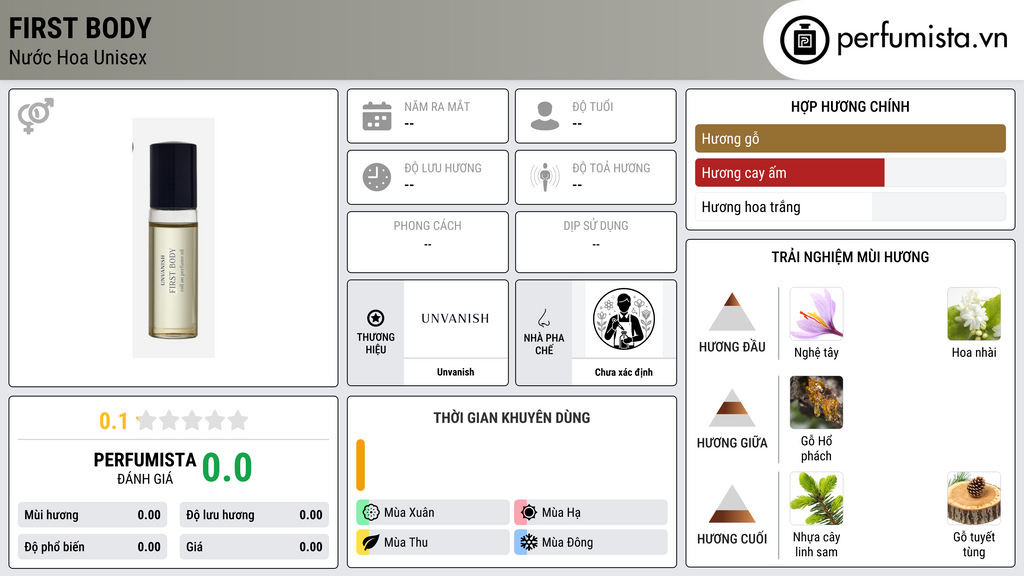Select the Mùa Đông season label
This screenshot has width=1024, height=576.
coord(567,542)
